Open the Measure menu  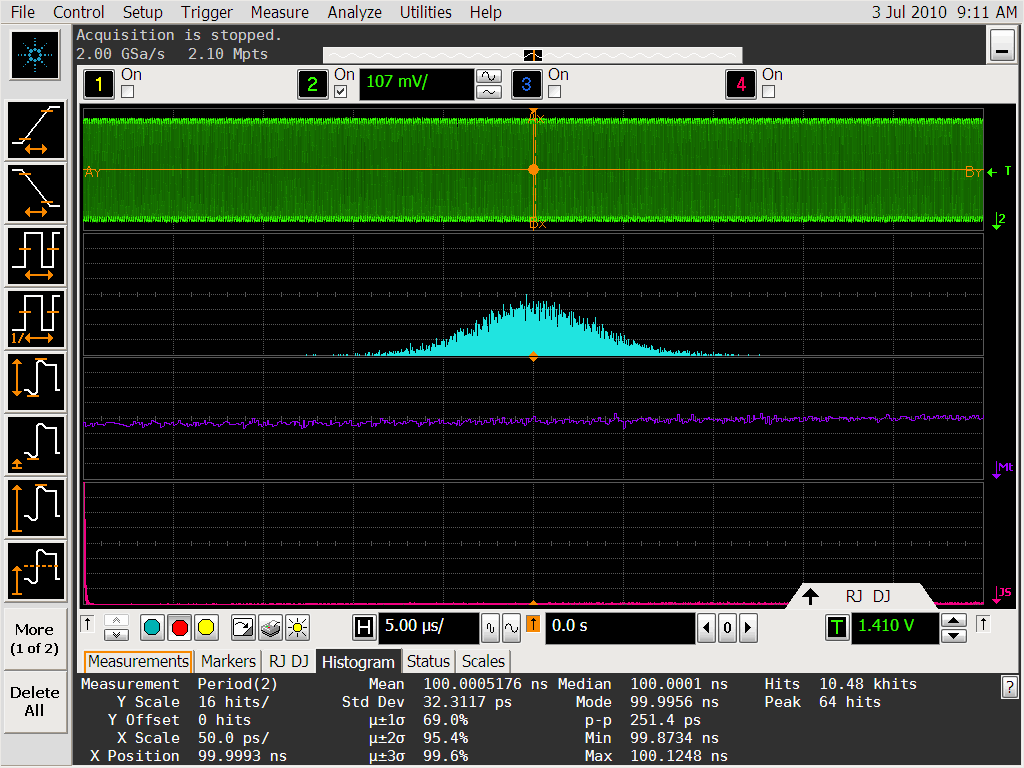280,12
